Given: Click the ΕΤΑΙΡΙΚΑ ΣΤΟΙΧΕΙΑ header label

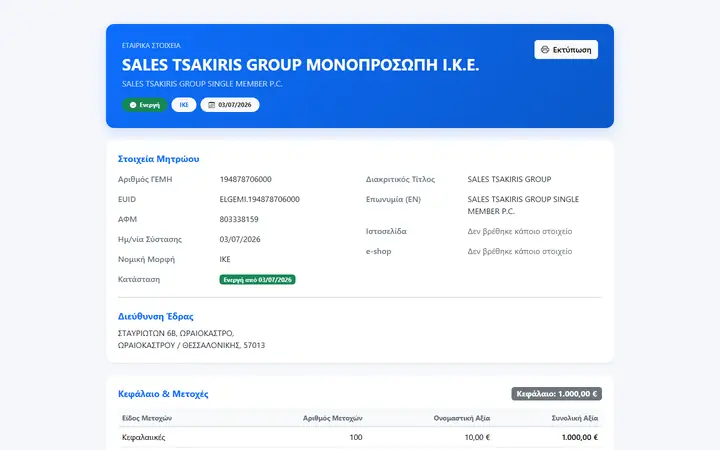Looking at the screenshot, I should (151, 45).
